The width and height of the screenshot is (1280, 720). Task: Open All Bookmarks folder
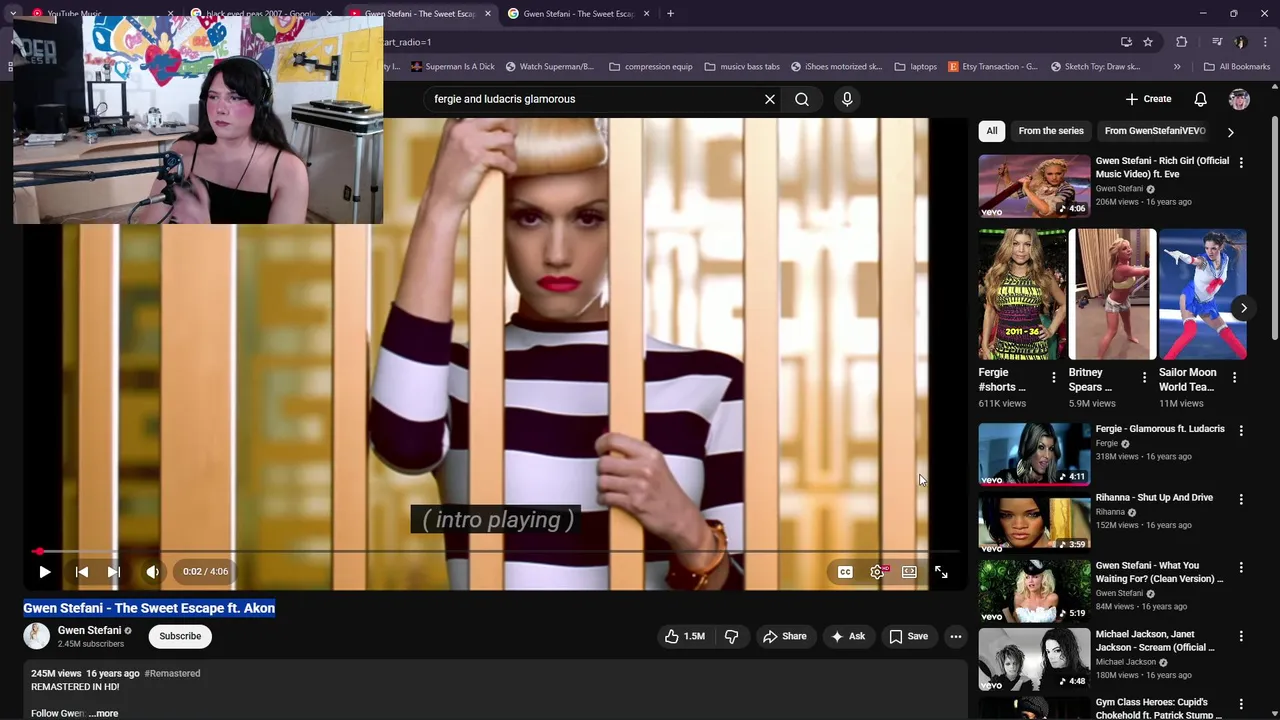point(1237,67)
